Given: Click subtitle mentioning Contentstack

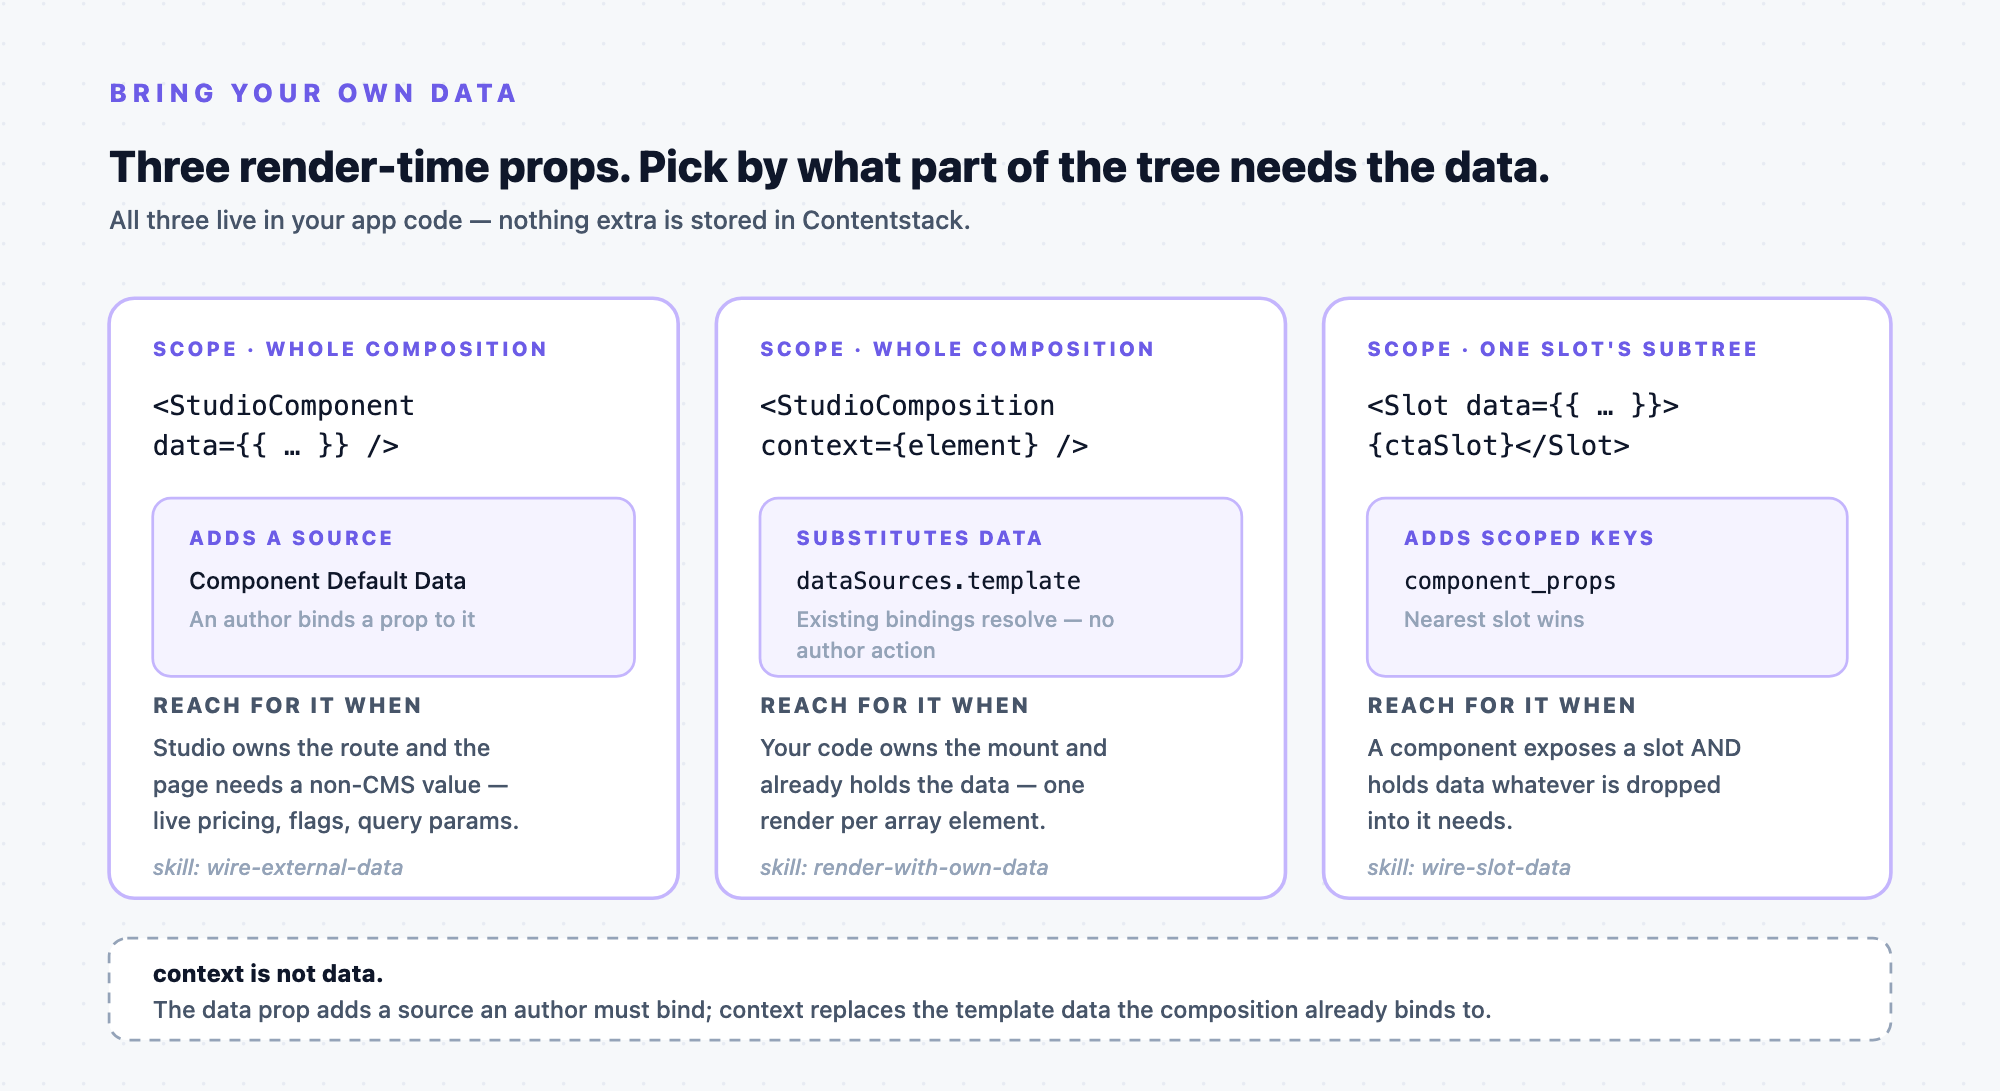Looking at the screenshot, I should click(x=540, y=220).
